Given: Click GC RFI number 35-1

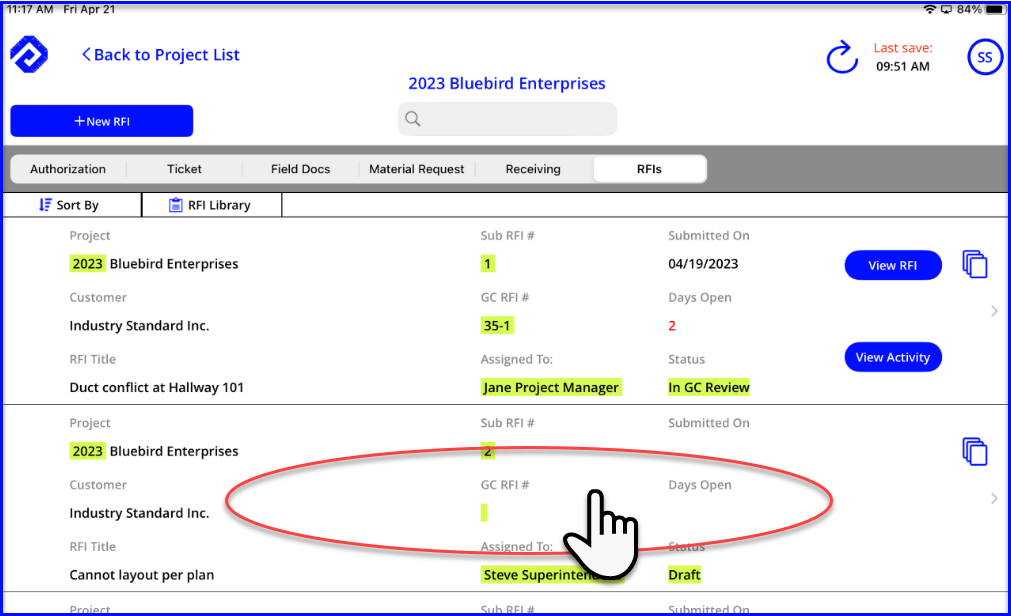Looking at the screenshot, I should (497, 326).
